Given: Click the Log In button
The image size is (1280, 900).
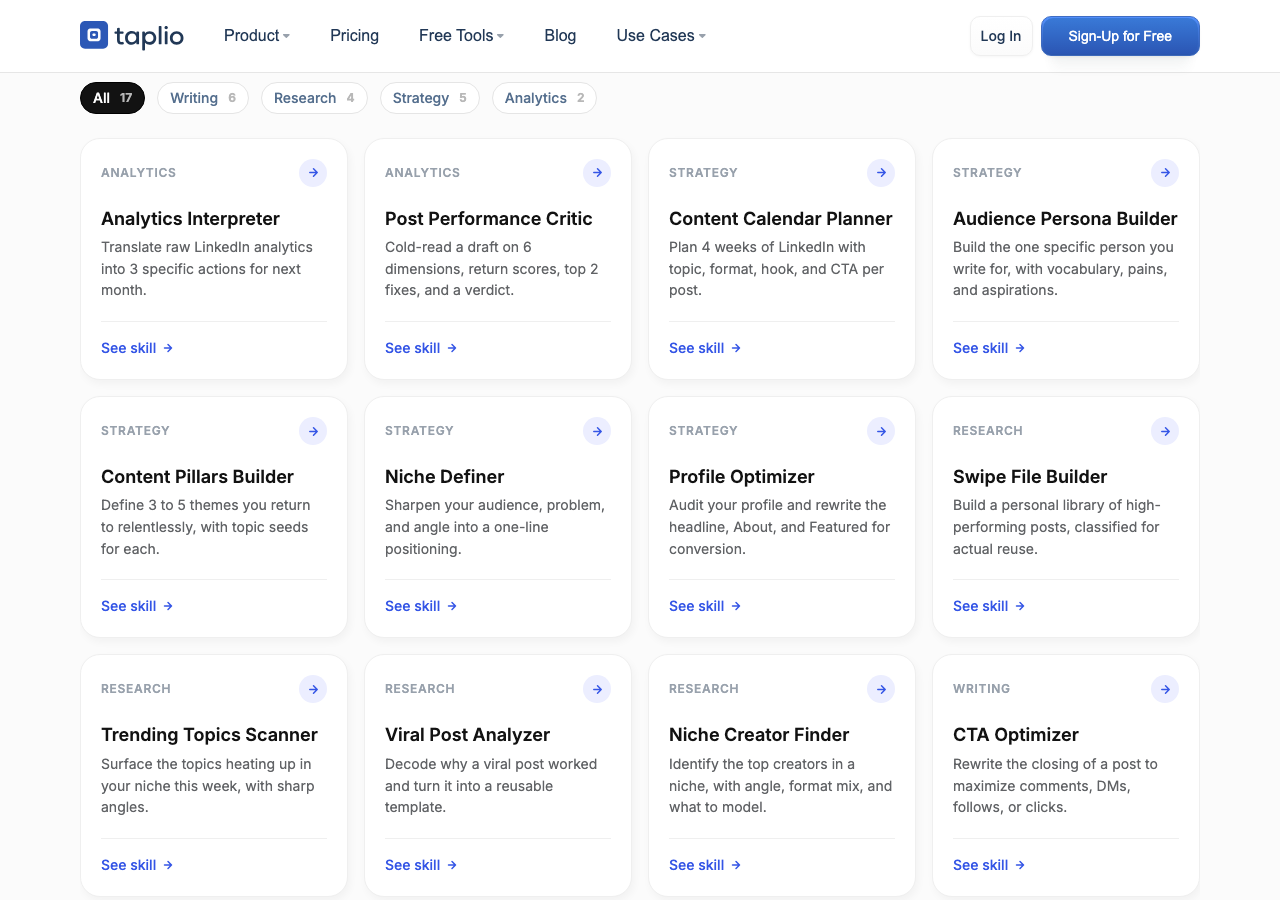Looking at the screenshot, I should (x=1001, y=36).
